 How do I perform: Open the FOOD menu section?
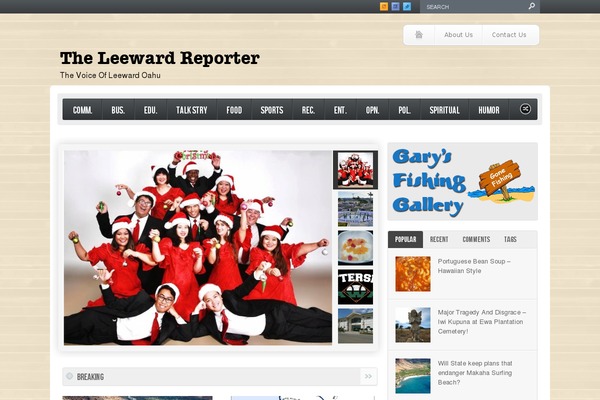coord(234,110)
